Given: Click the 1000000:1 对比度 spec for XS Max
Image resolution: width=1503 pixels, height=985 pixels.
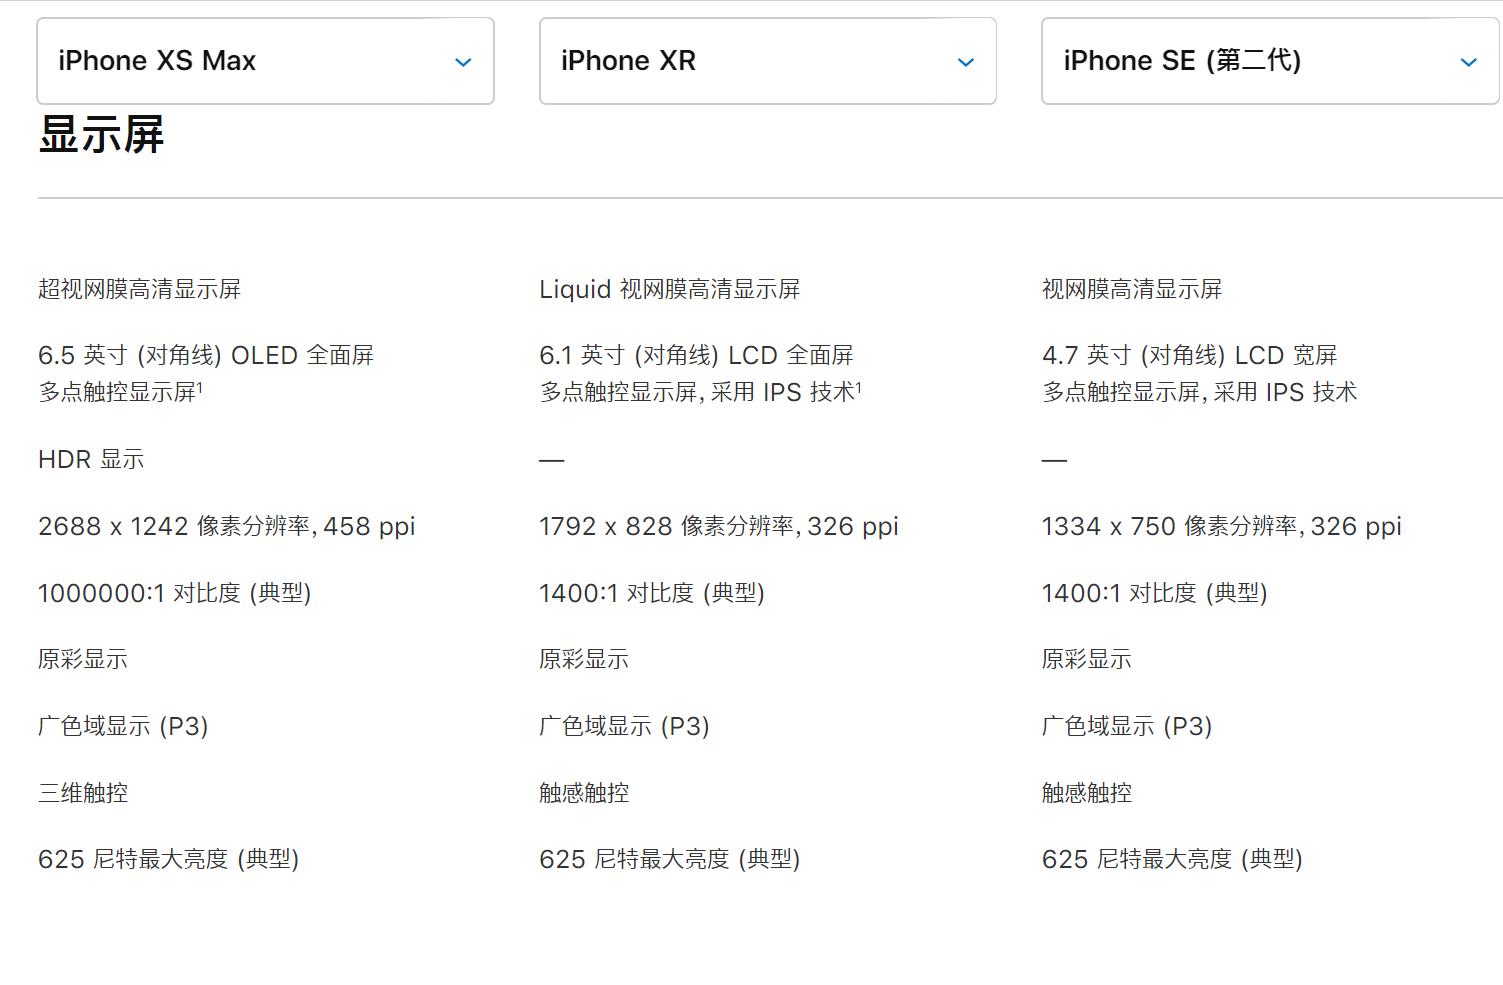Looking at the screenshot, I should [x=175, y=592].
